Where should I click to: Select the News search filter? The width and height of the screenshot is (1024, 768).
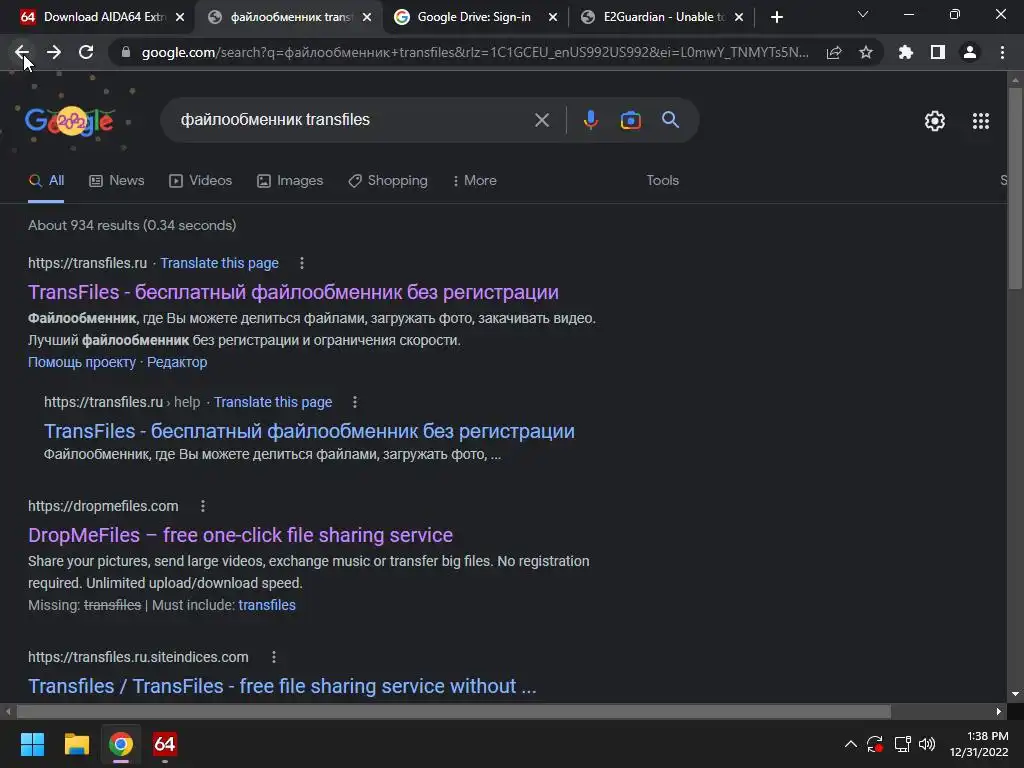click(x=116, y=181)
